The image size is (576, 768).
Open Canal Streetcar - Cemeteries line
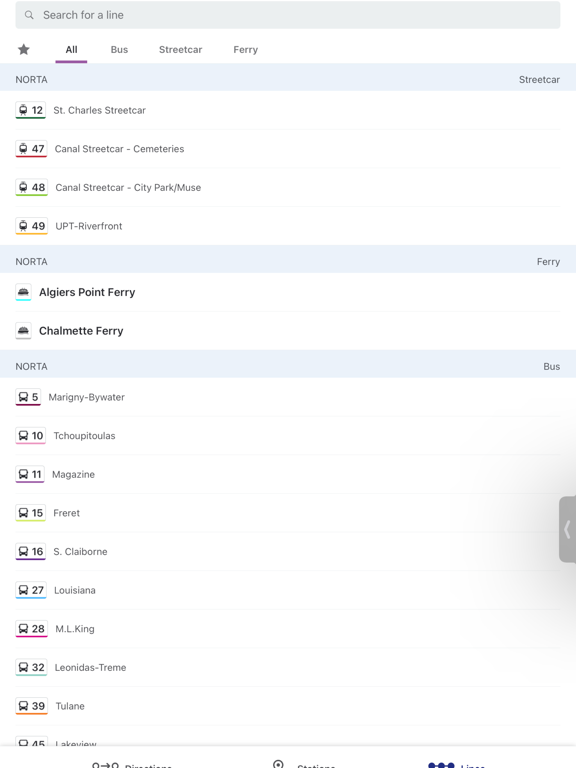click(x=288, y=149)
